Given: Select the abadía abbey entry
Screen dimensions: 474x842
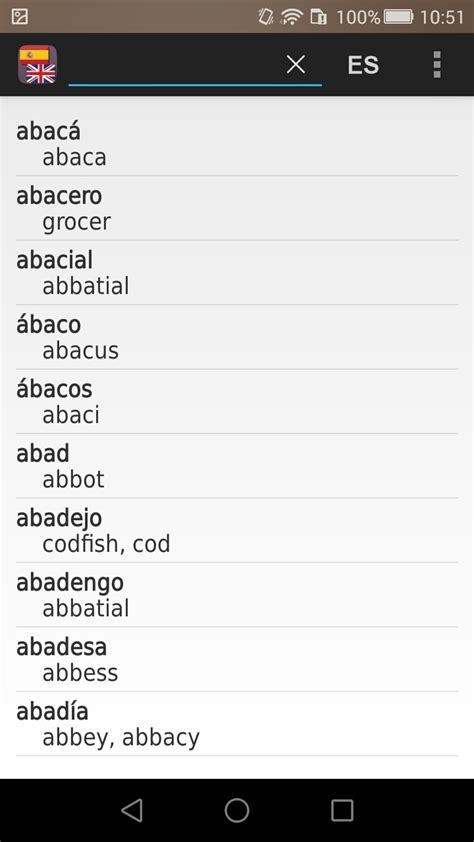Looking at the screenshot, I should [237, 724].
